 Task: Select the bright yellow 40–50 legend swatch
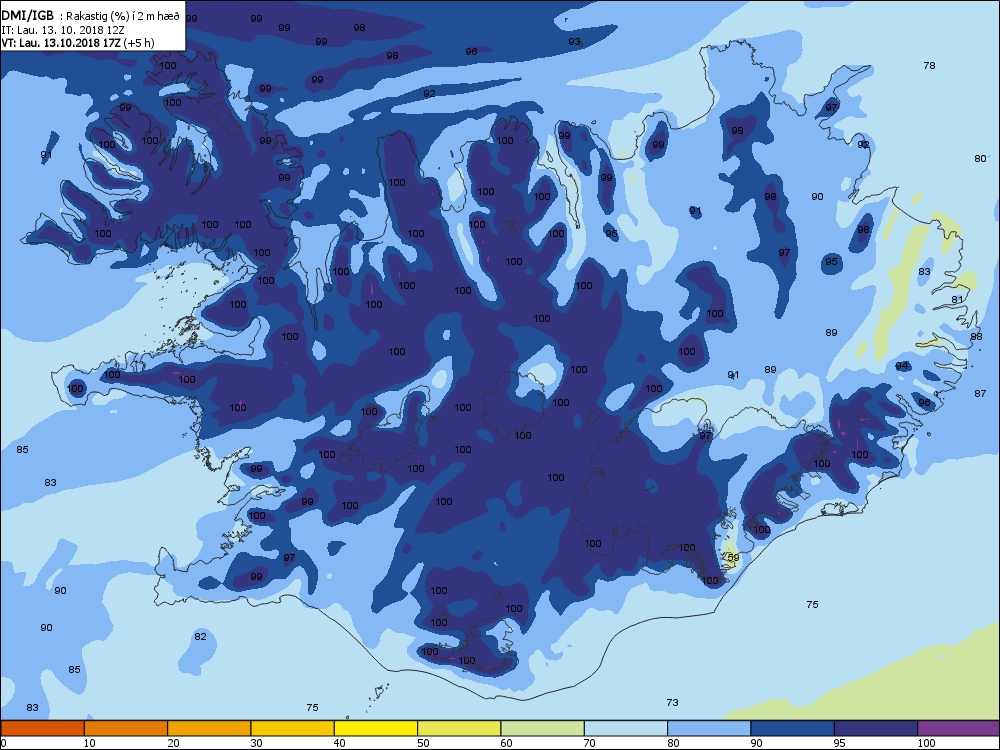[376, 728]
